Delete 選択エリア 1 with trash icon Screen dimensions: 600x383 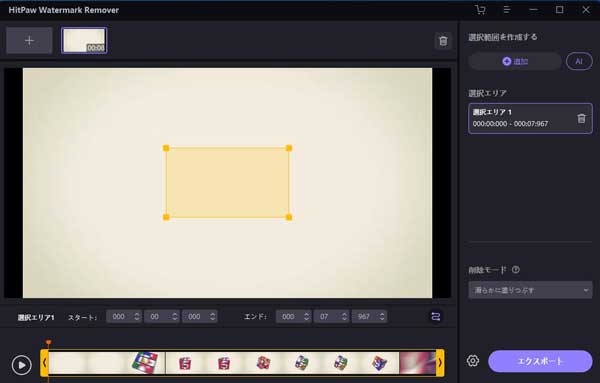pos(581,119)
